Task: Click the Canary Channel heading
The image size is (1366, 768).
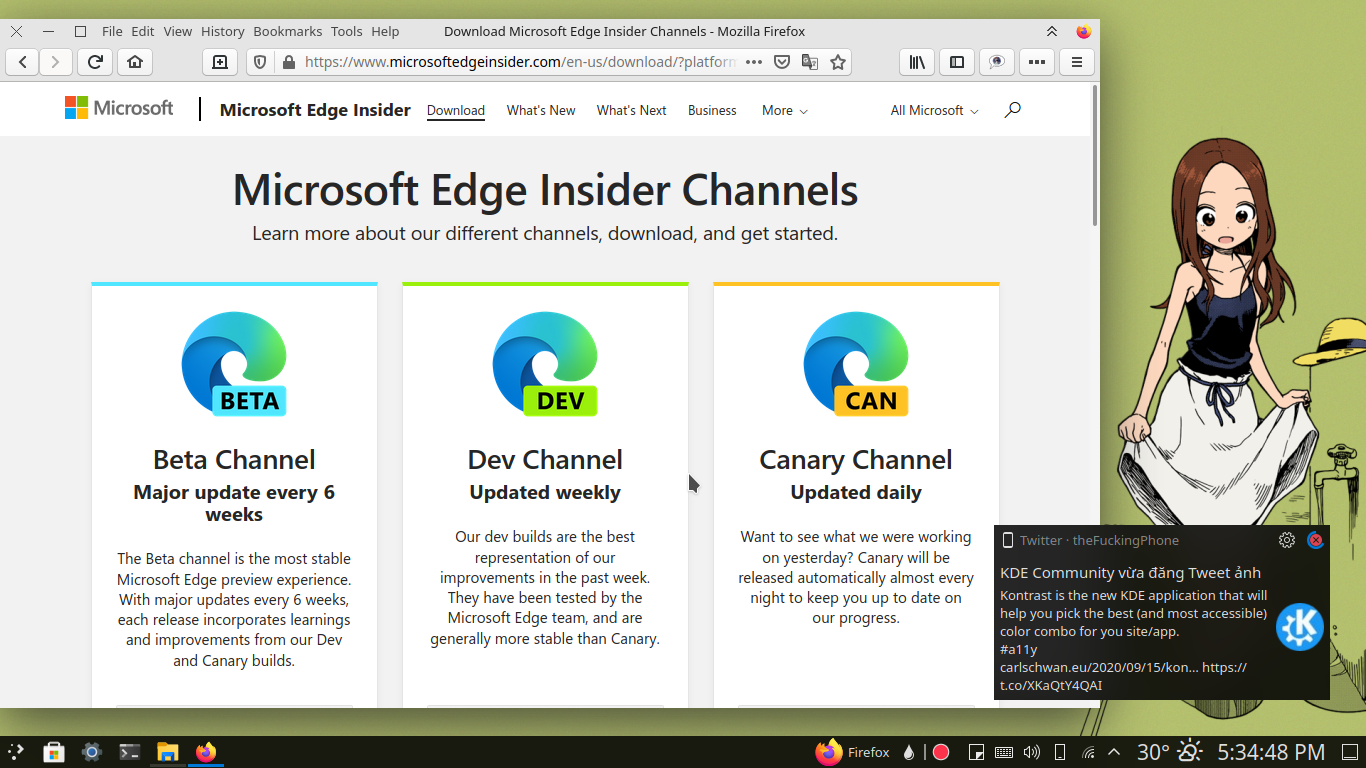Action: pos(856,460)
